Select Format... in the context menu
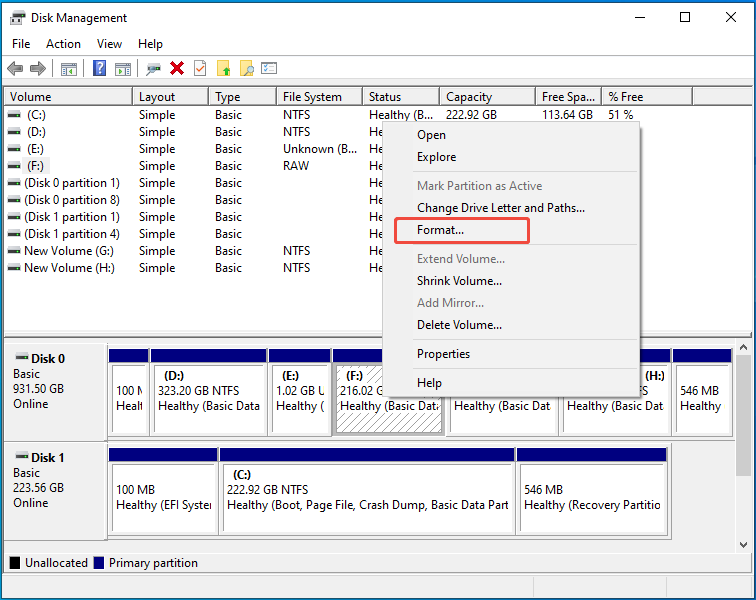756x600 pixels. (x=441, y=230)
